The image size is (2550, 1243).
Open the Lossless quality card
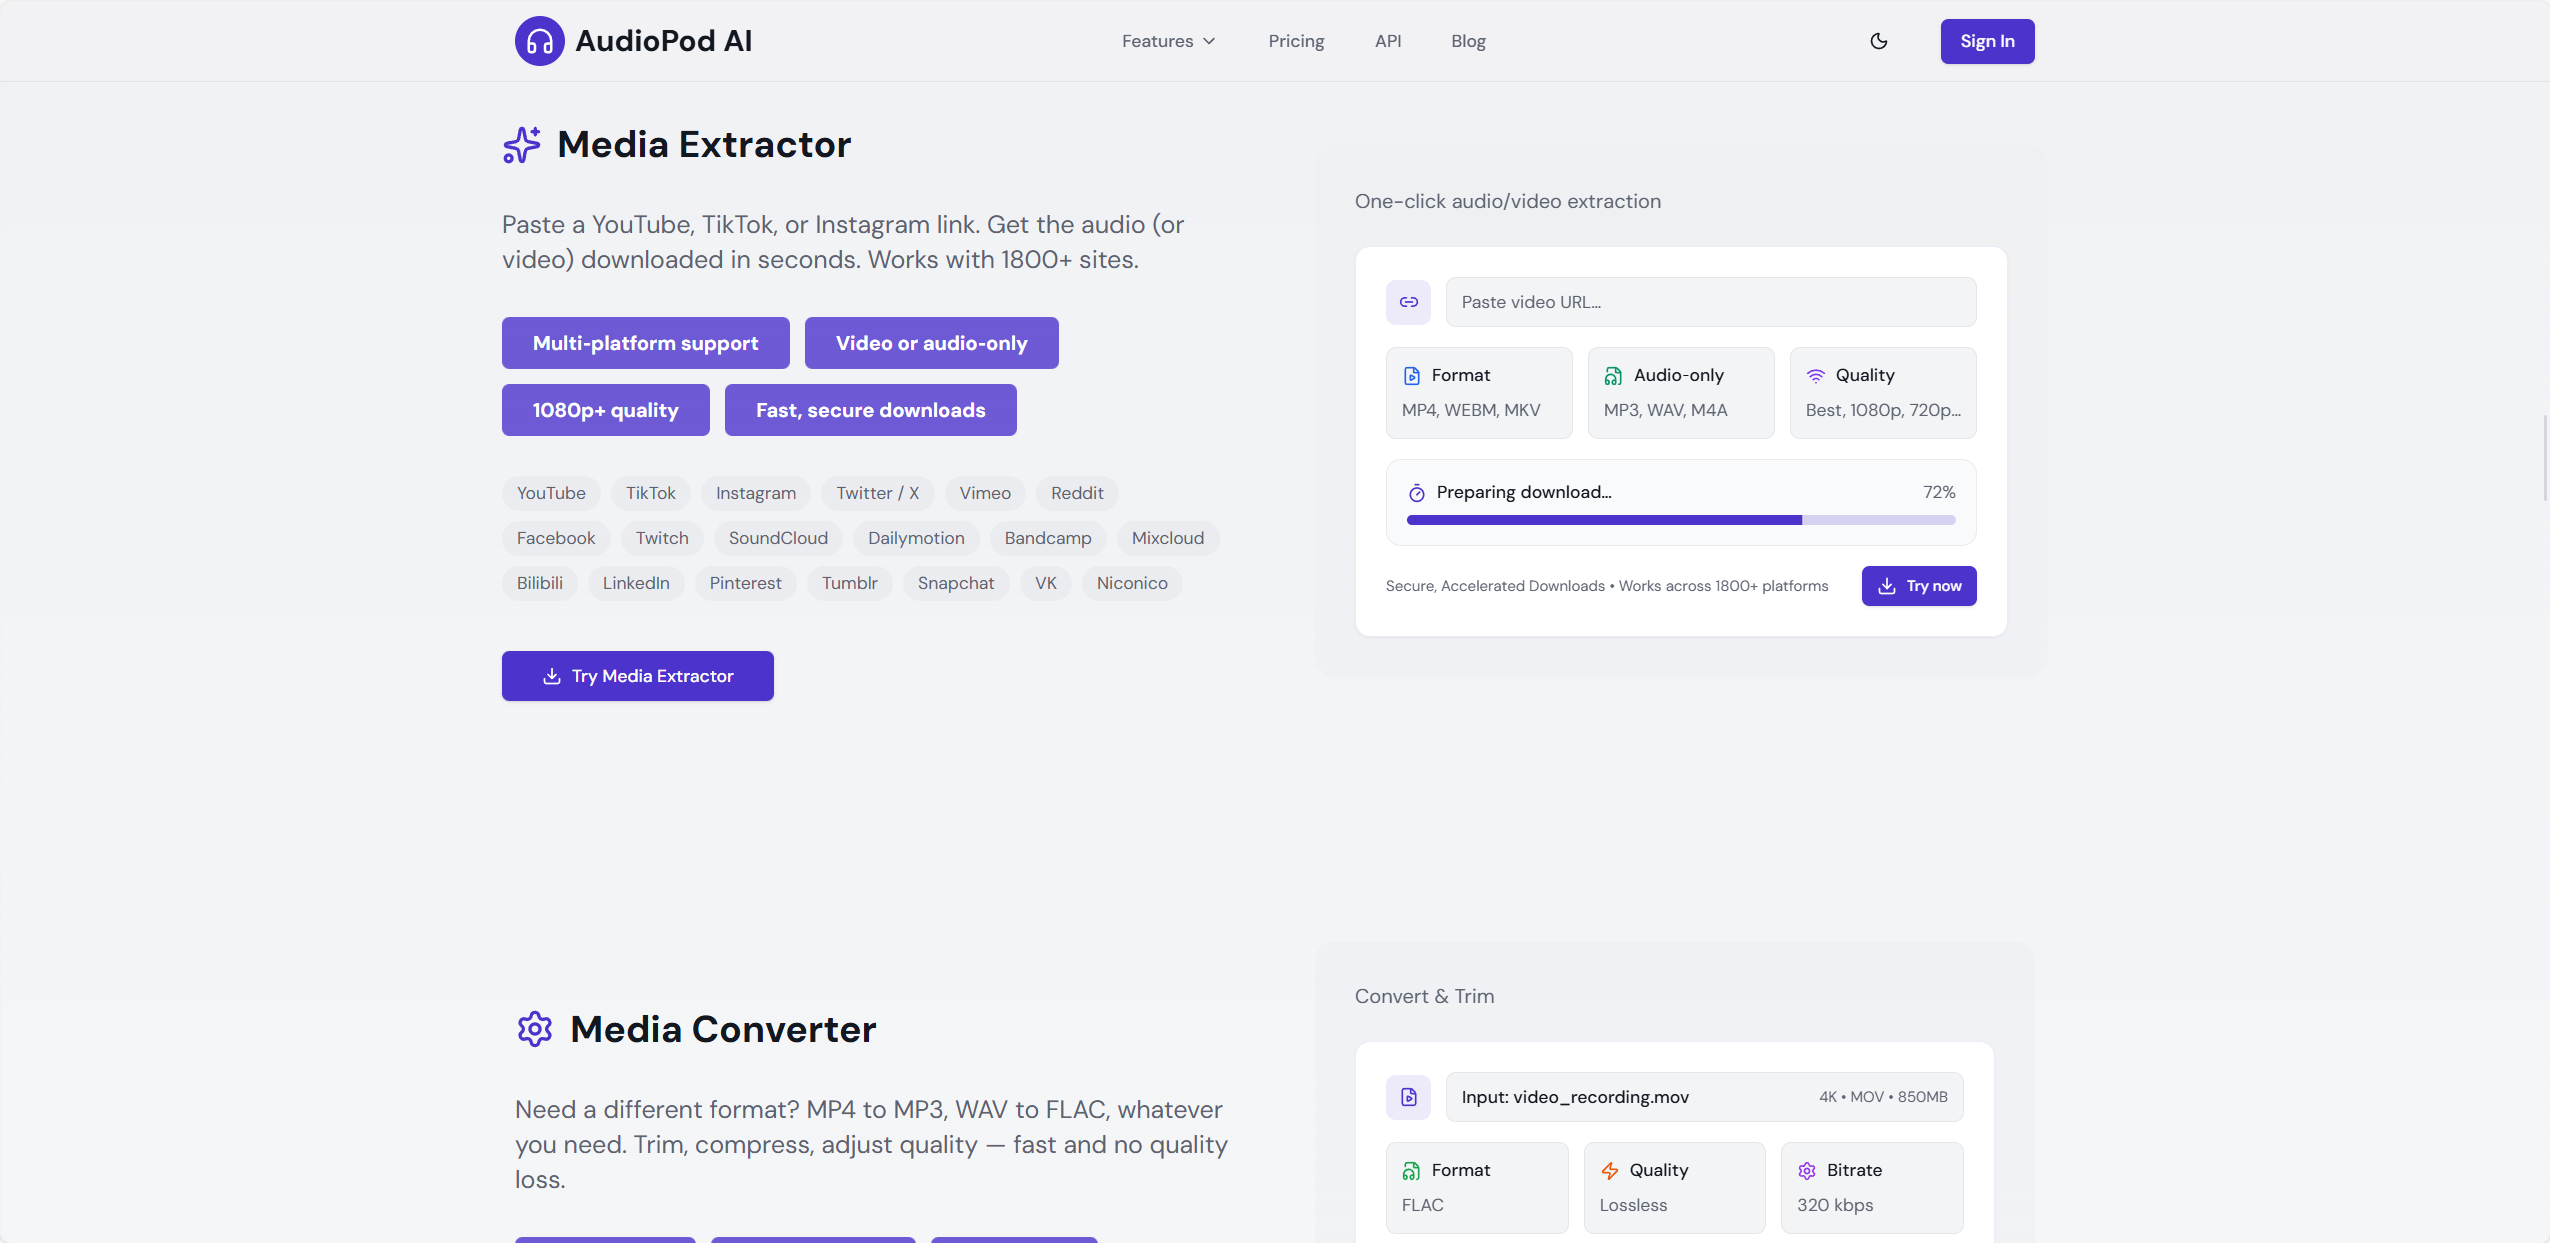click(1674, 1188)
